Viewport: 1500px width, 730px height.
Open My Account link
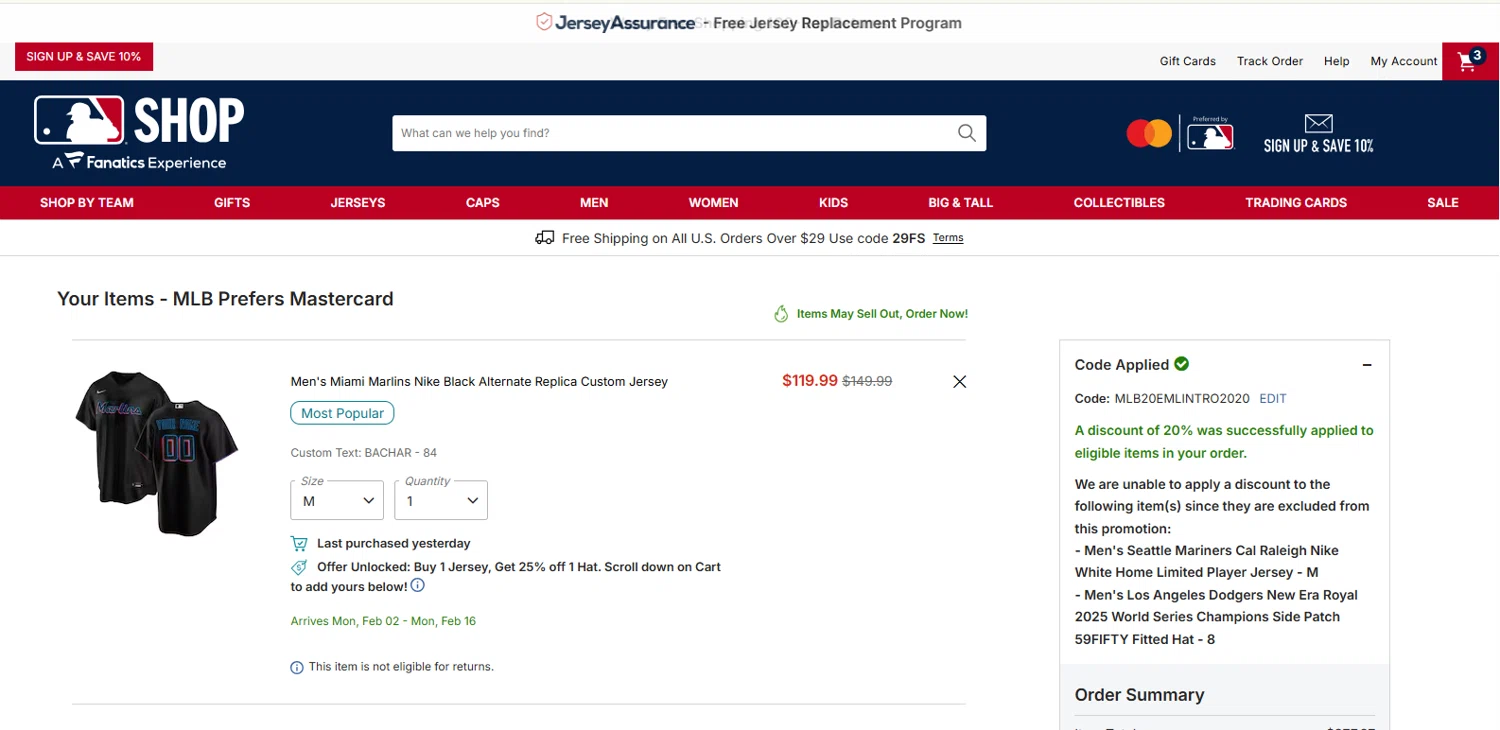tap(1404, 61)
